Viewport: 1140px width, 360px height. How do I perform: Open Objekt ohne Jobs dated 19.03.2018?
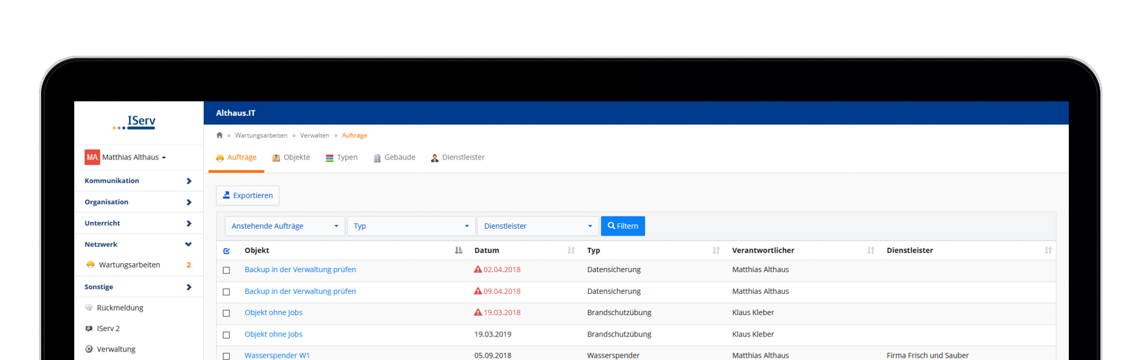click(x=273, y=313)
